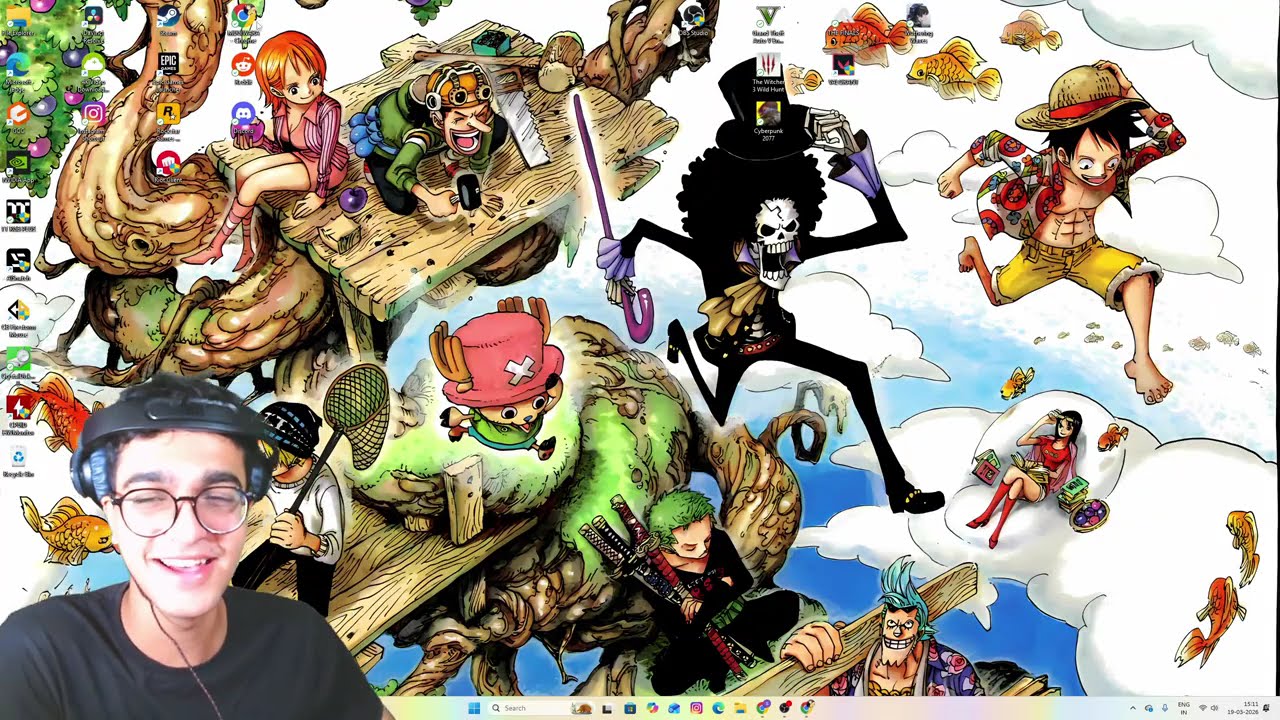Open File Explorer from the taskbar
This screenshot has width=1280, height=720.
tap(740, 708)
